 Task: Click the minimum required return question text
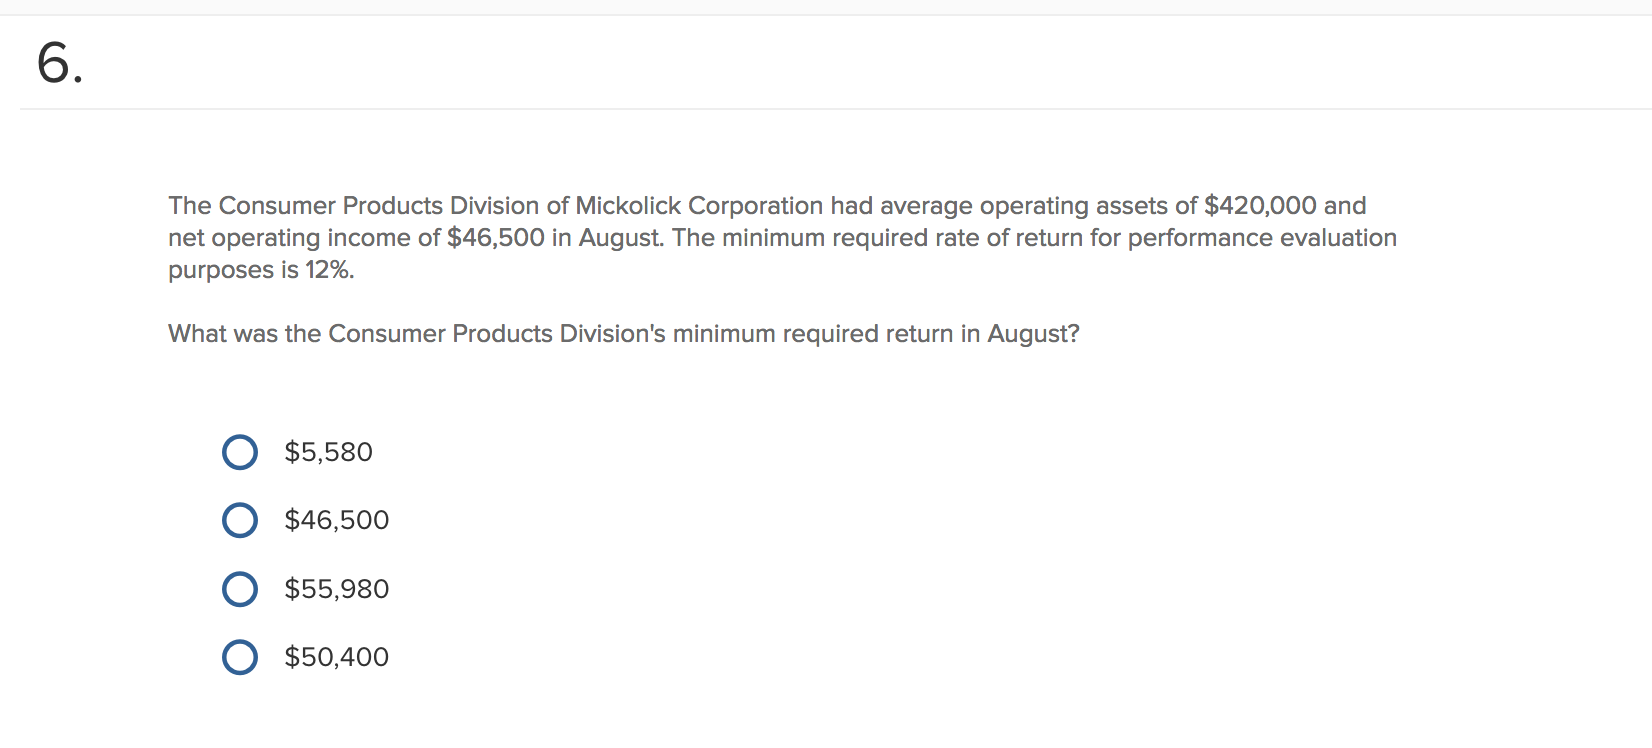(x=622, y=333)
